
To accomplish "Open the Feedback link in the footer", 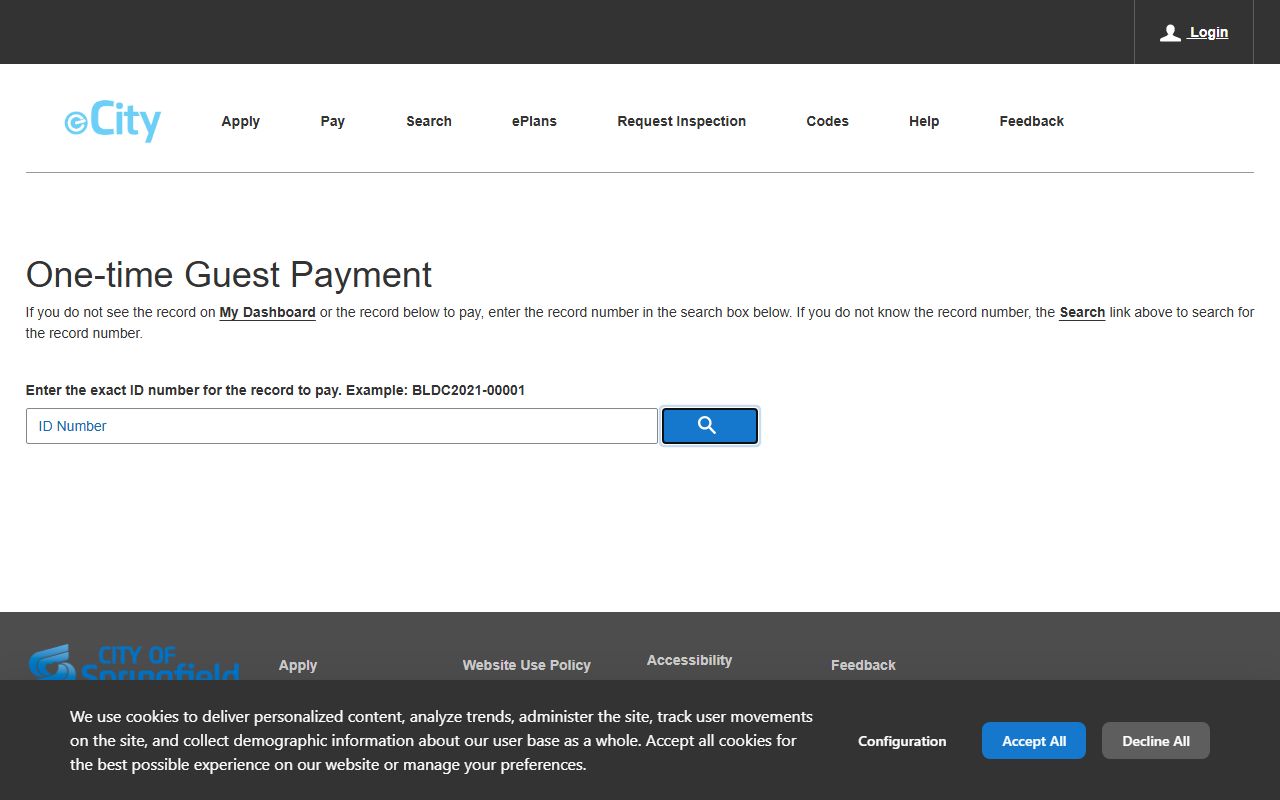I will 863,665.
